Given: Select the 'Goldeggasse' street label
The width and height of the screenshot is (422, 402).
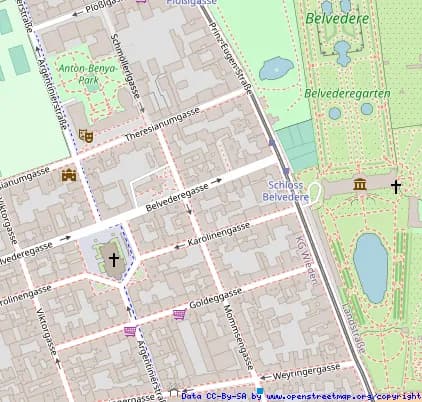Looking at the screenshot, I should pos(216,298).
